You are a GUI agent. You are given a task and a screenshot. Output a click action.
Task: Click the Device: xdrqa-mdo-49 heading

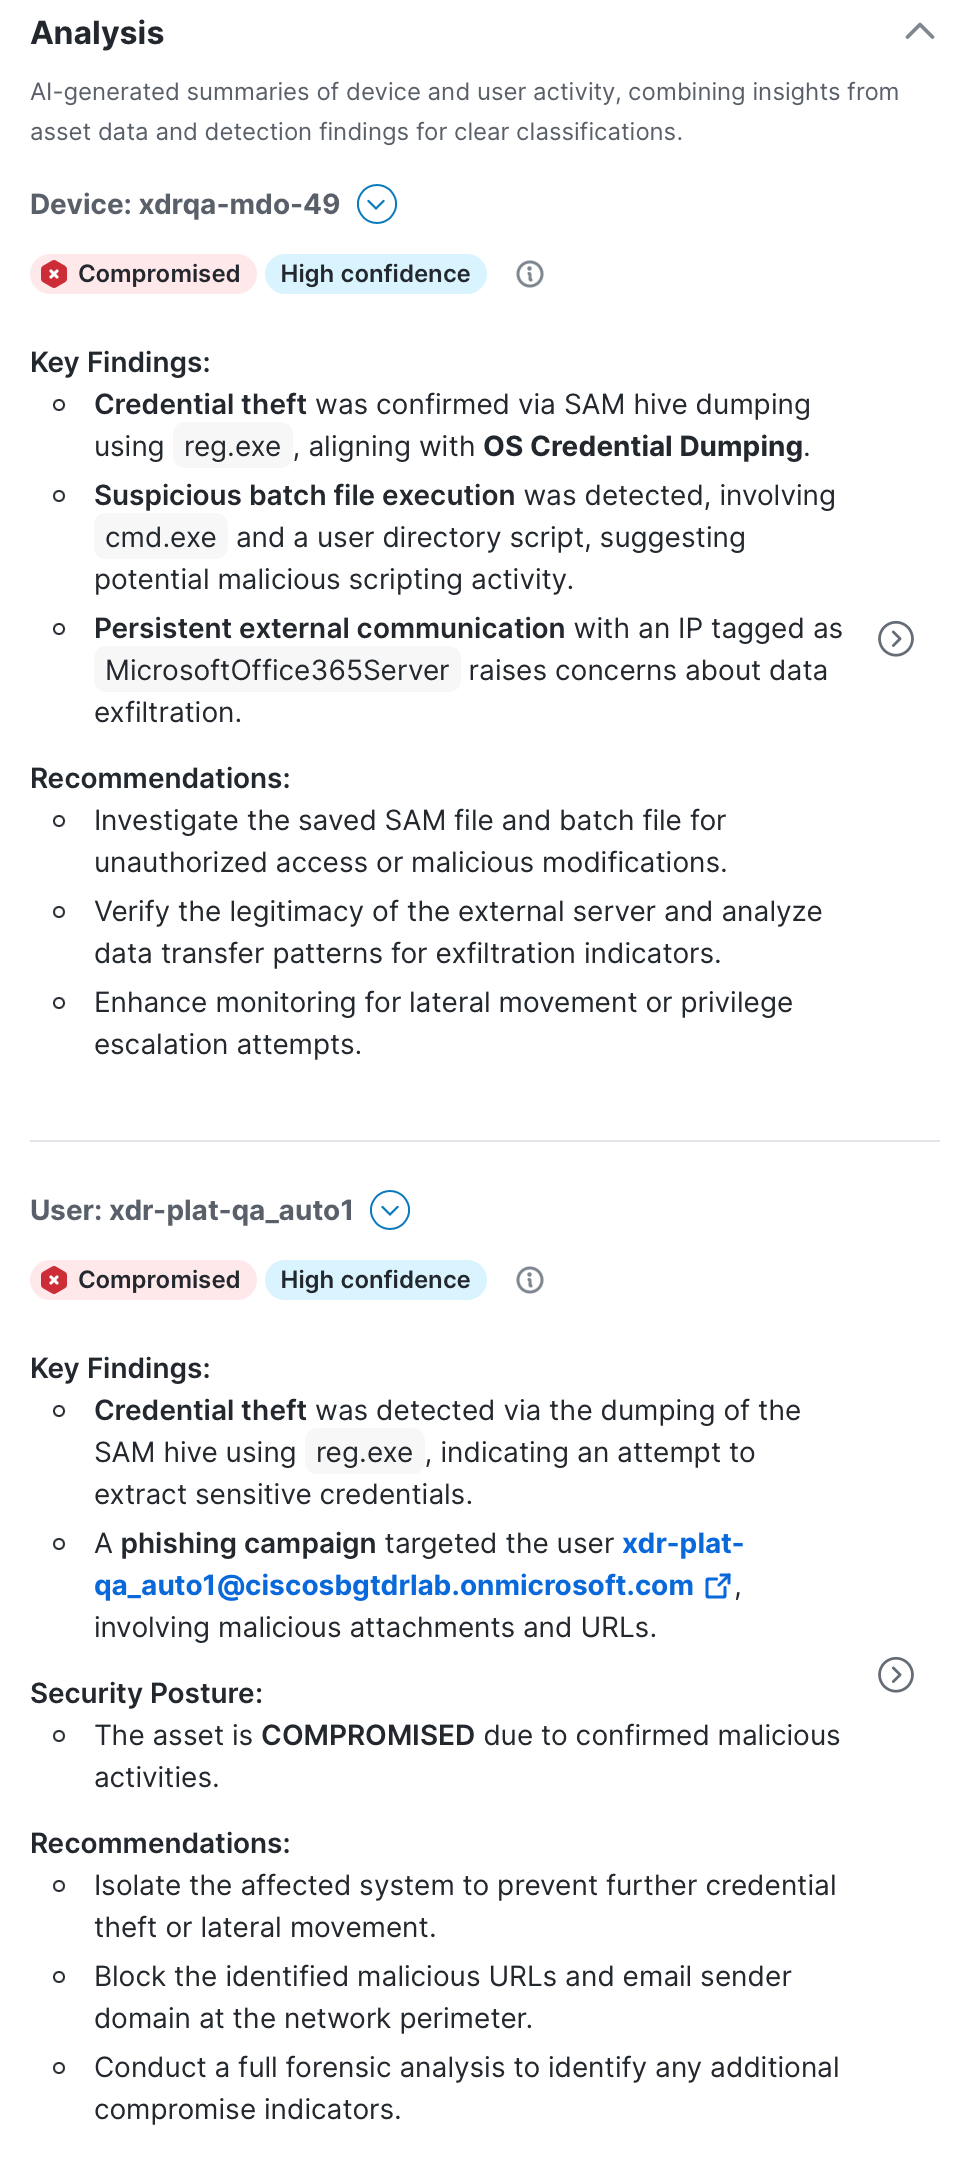click(x=185, y=204)
